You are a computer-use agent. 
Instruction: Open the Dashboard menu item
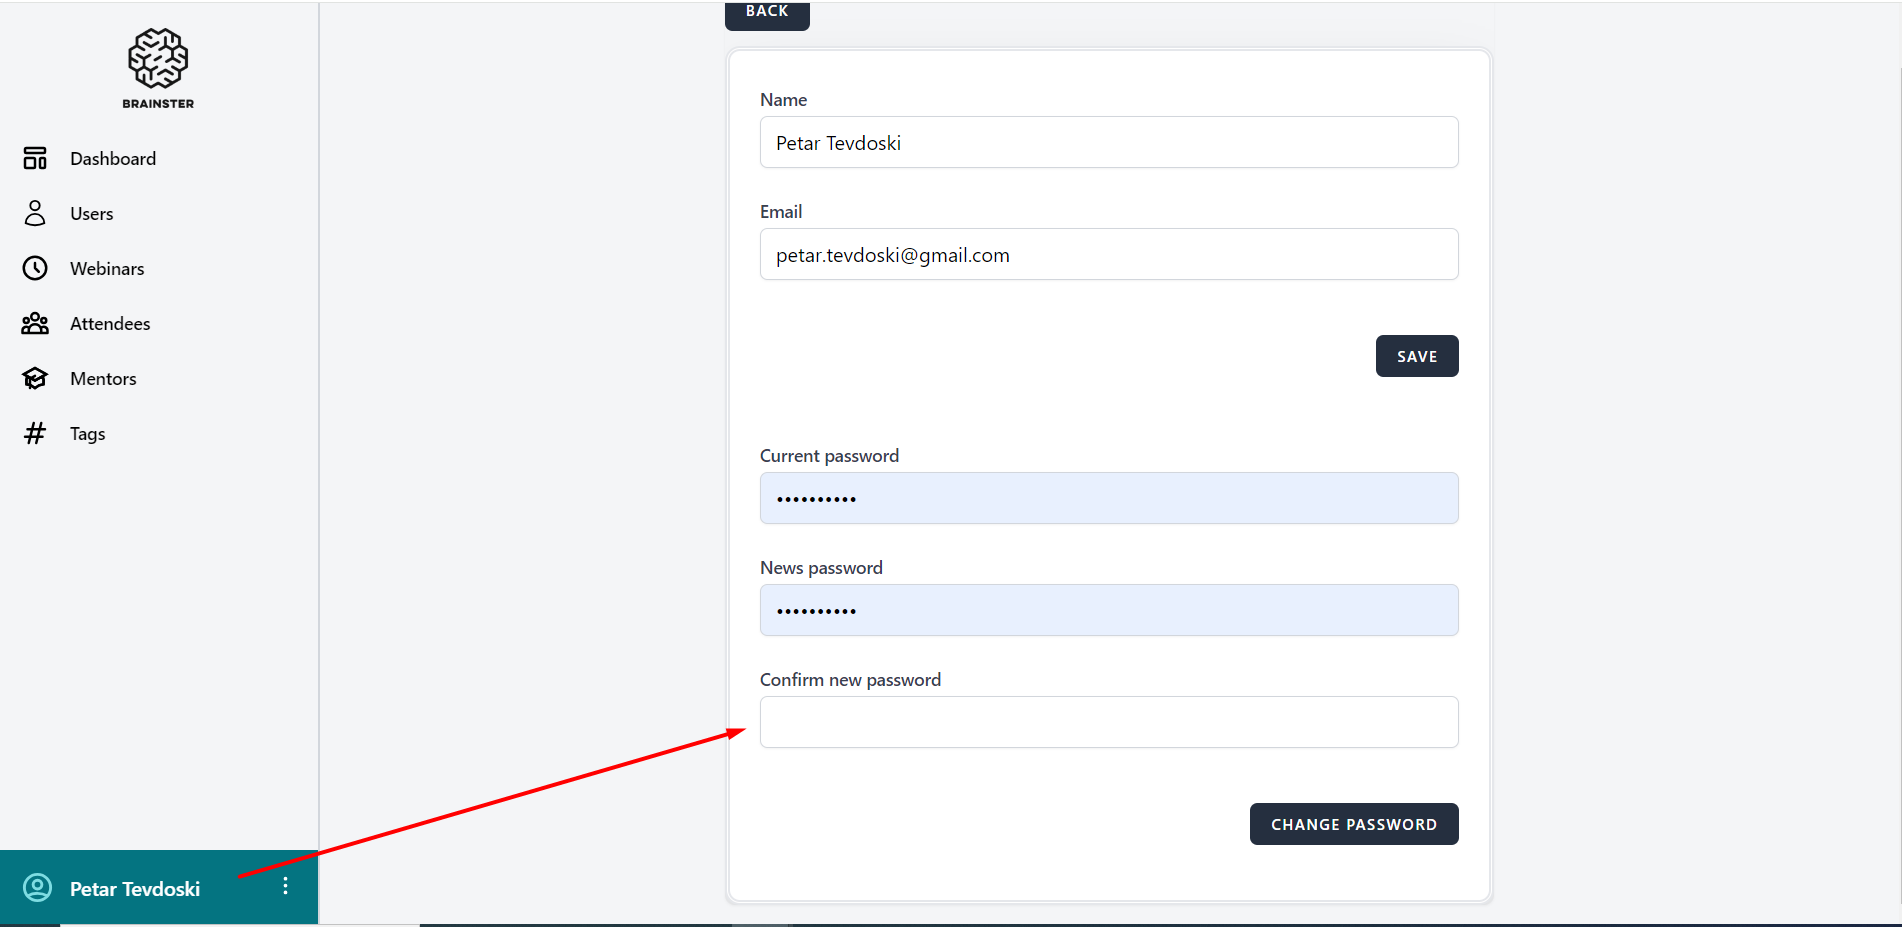click(113, 159)
